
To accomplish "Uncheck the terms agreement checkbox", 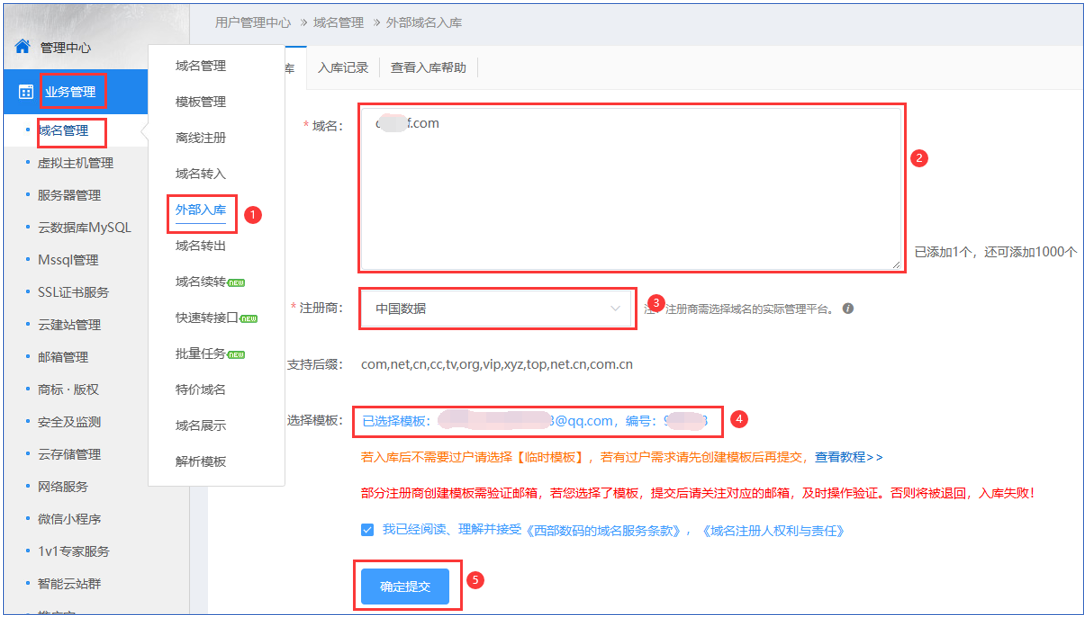I will point(368,530).
